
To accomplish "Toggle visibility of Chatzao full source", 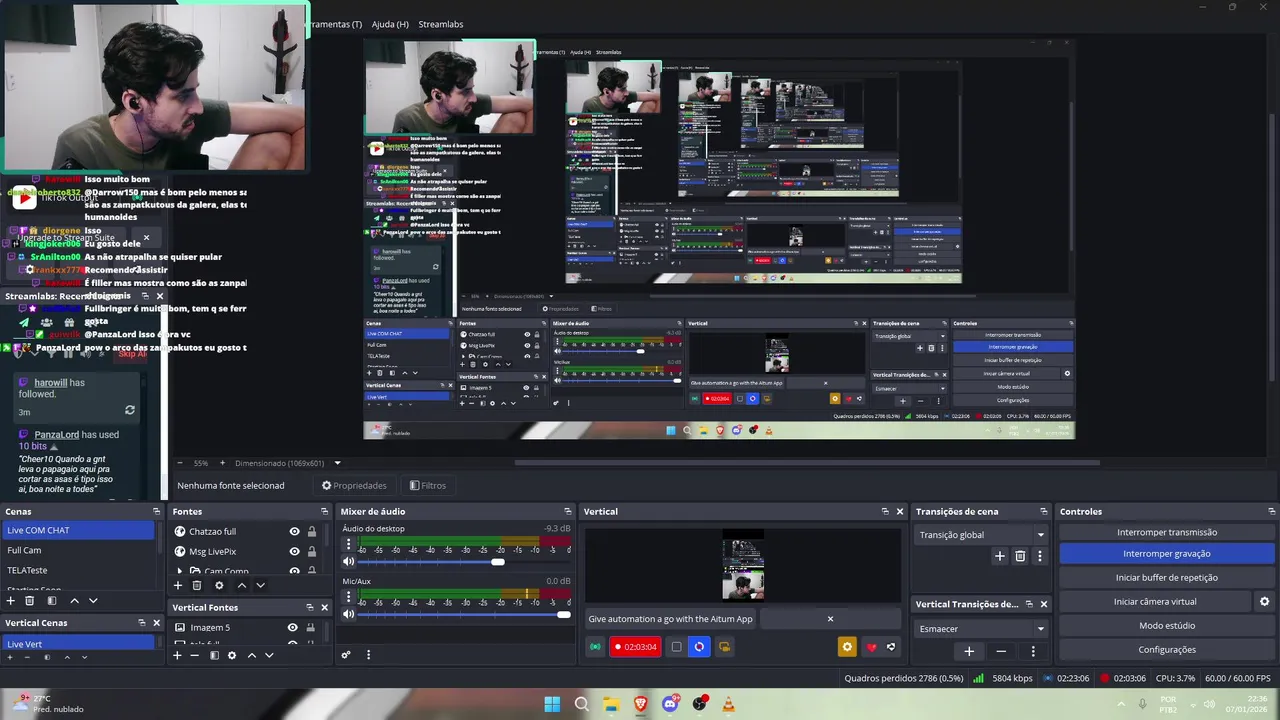I will [x=294, y=531].
